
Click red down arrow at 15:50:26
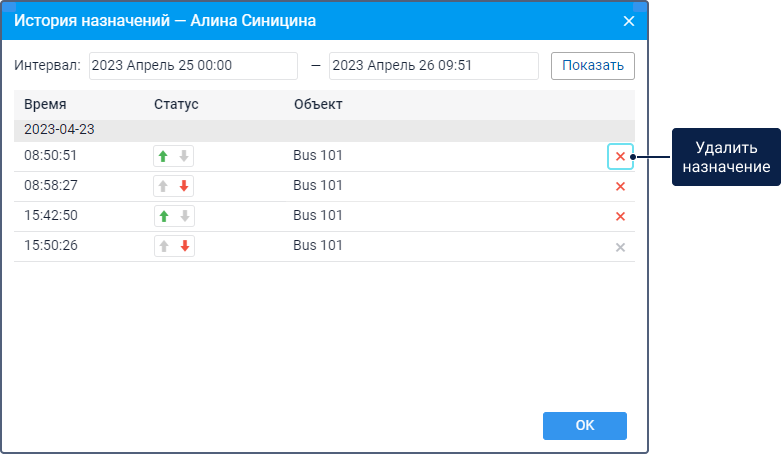click(x=184, y=247)
